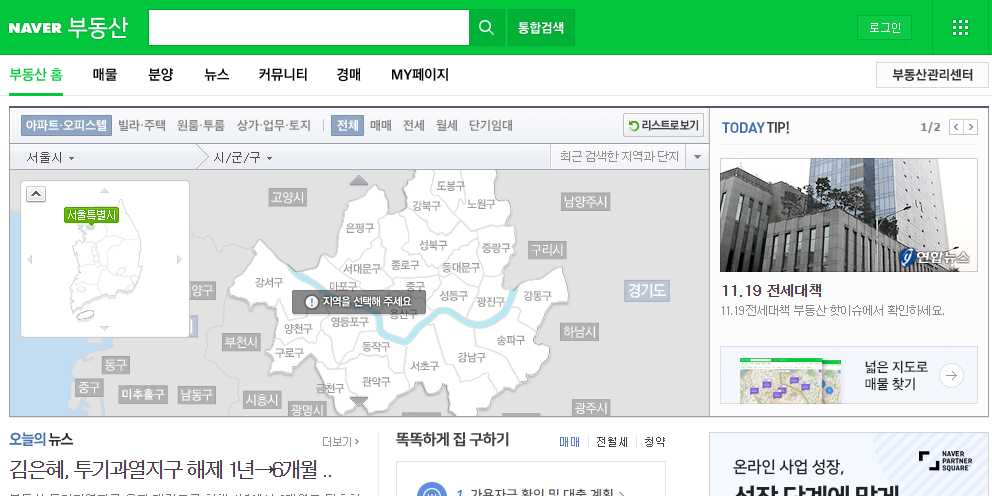This screenshot has width=992, height=496.
Task: Click 더보기 link next to 오늘의 뉴스
Action: 340,442
